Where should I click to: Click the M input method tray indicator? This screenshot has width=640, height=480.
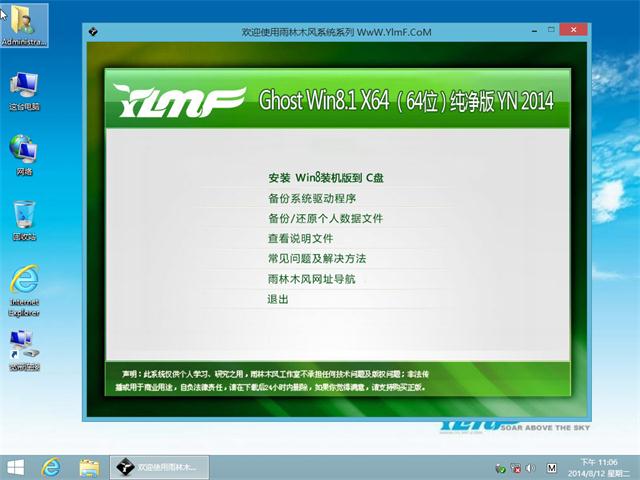pos(553,467)
